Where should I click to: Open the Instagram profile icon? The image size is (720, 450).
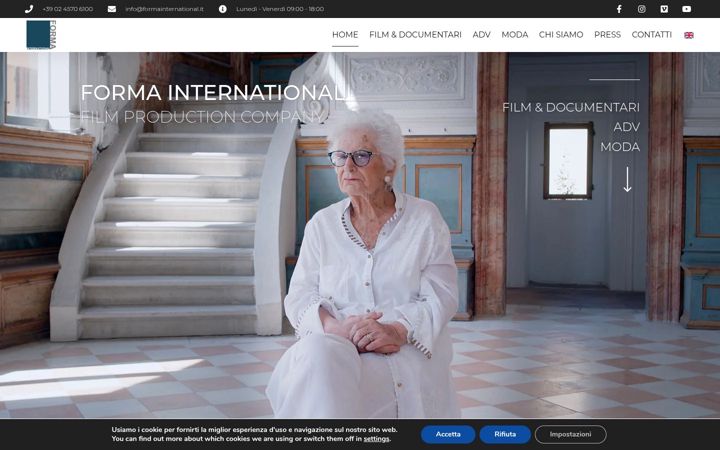641,9
